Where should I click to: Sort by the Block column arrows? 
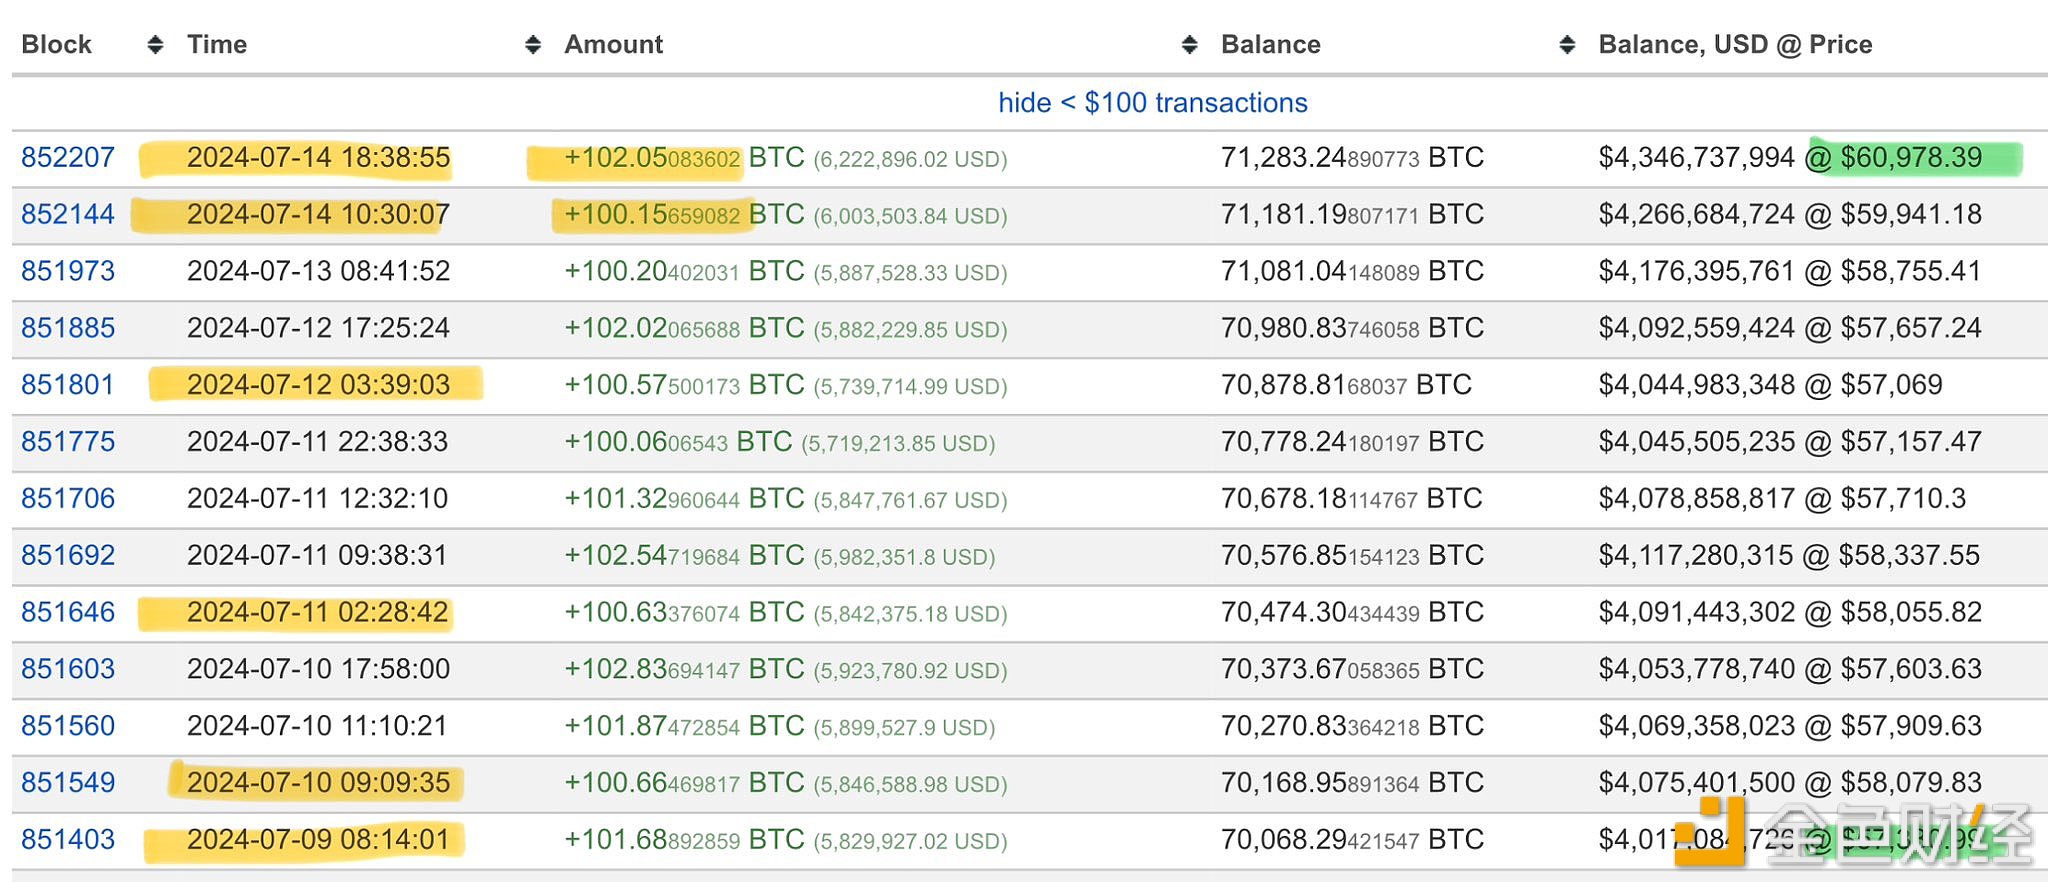tap(155, 45)
